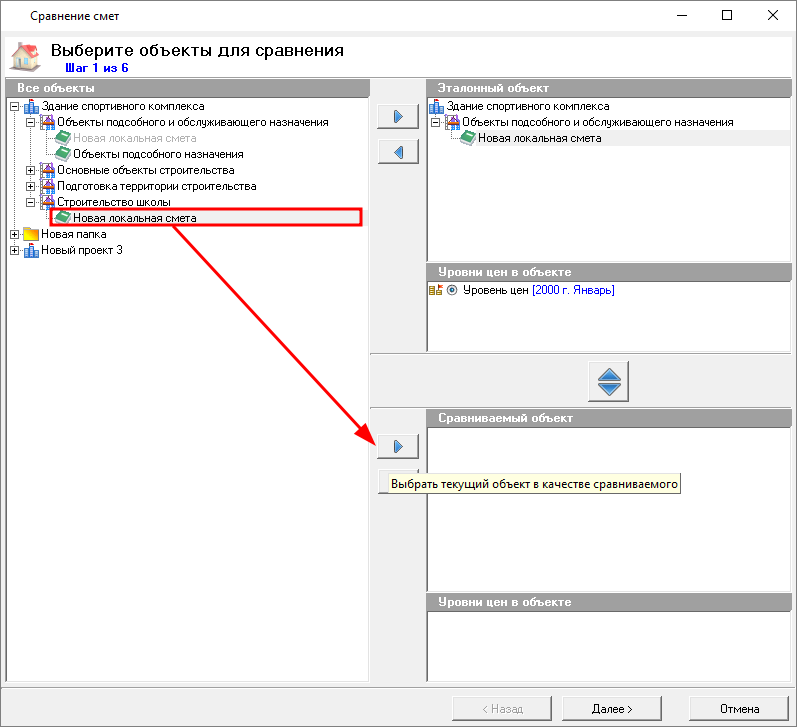Click the 2000 г. Январь price link

coord(573,290)
